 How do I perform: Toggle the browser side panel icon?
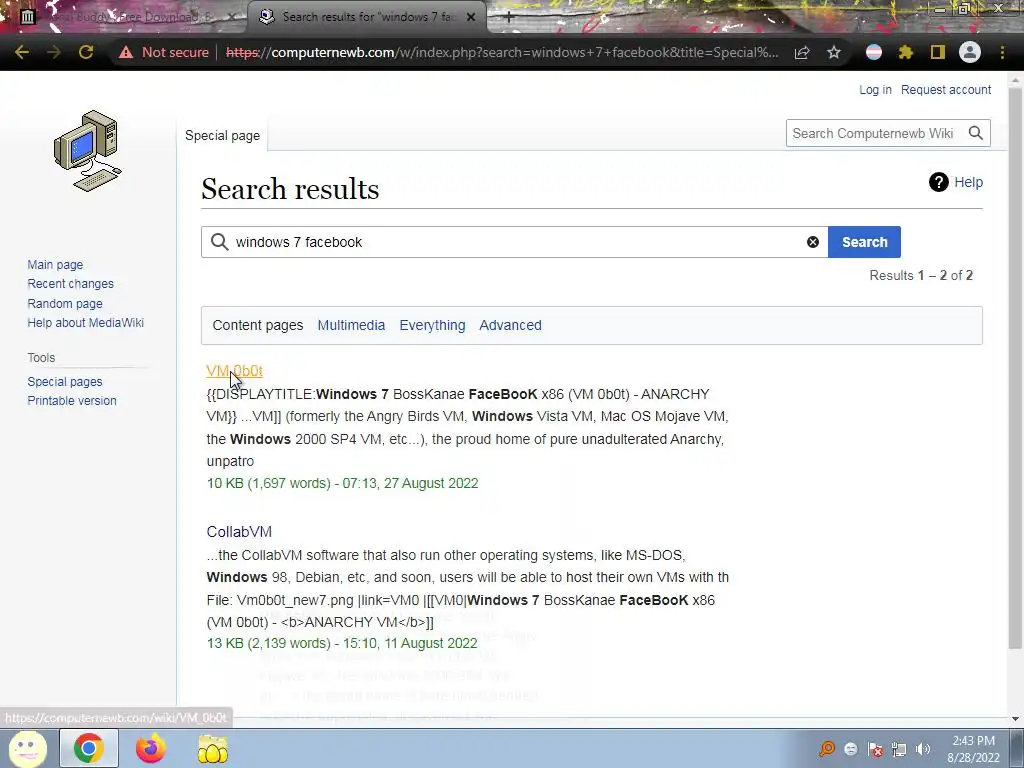pos(938,52)
